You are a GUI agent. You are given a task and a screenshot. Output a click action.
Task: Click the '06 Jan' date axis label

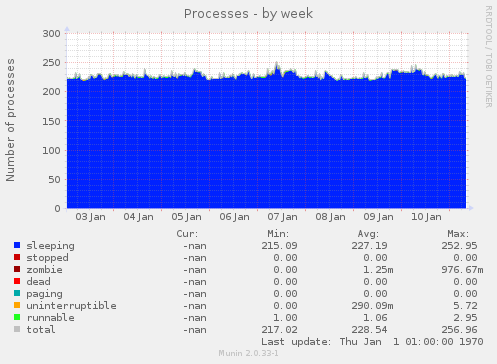click(x=234, y=217)
